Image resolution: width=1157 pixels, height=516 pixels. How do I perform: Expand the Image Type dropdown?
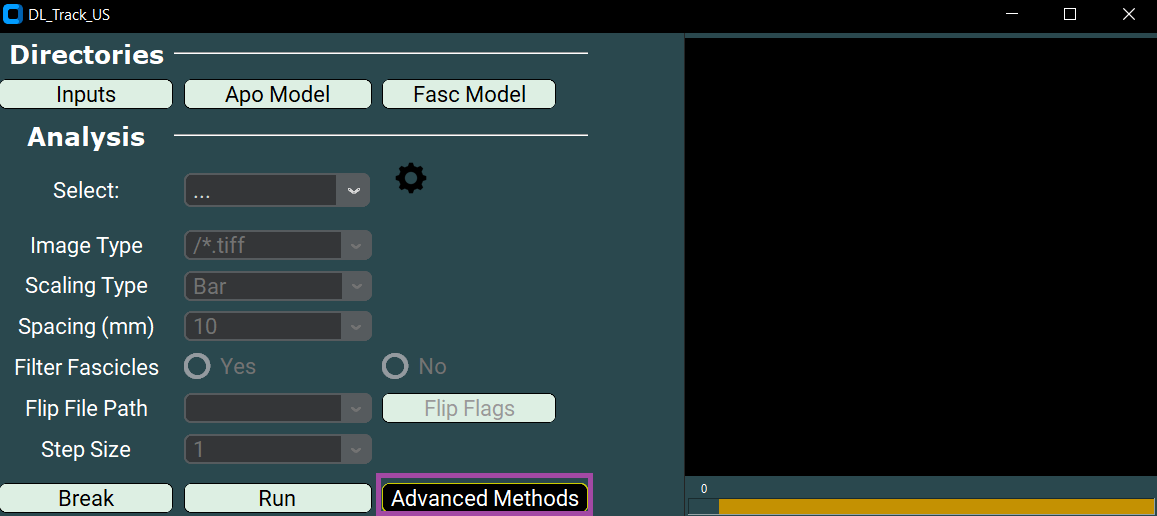pyautogui.click(x=277, y=245)
